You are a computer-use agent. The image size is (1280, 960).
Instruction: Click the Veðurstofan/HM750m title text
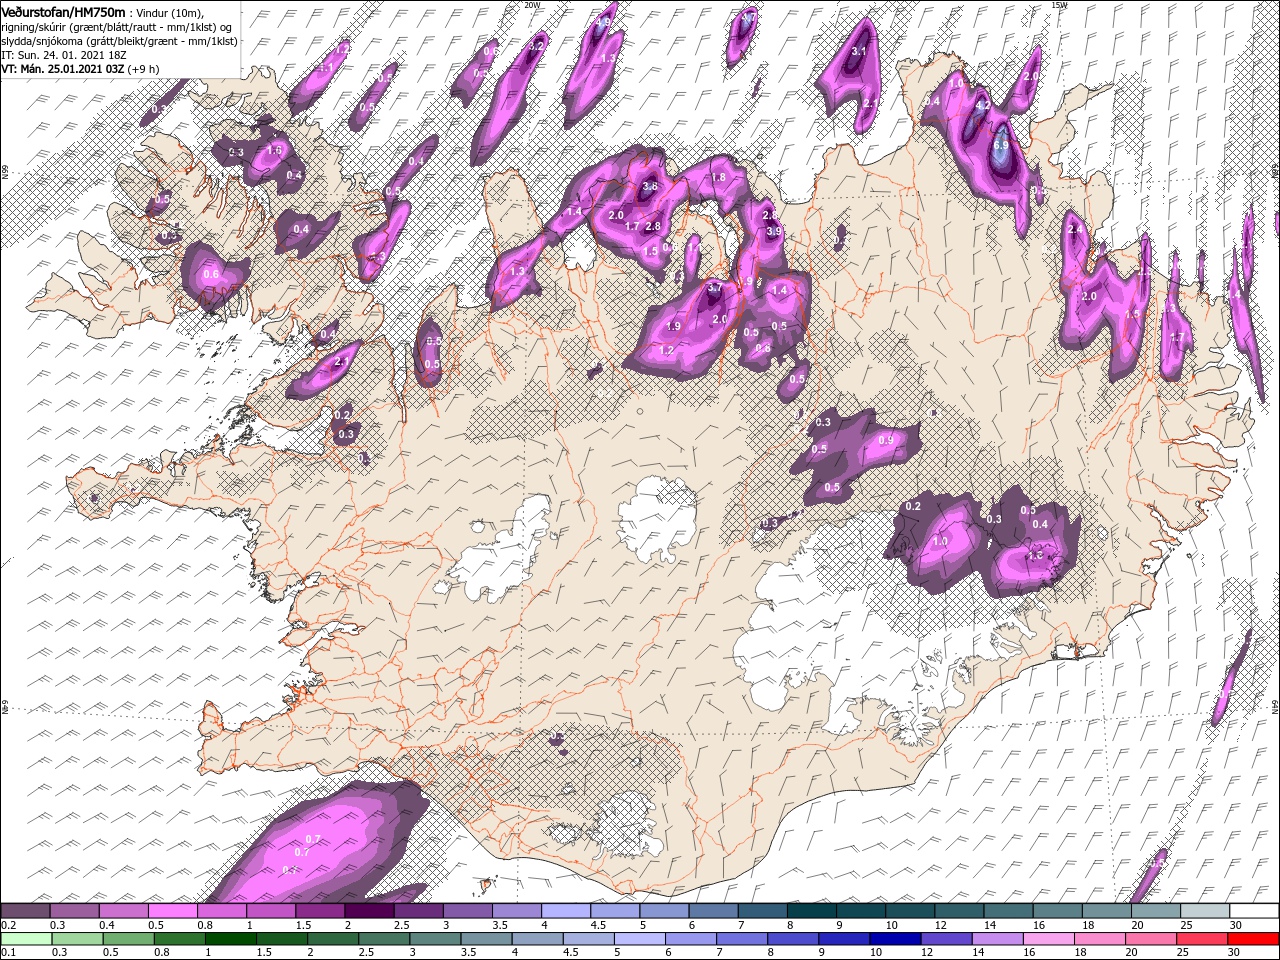[63, 12]
